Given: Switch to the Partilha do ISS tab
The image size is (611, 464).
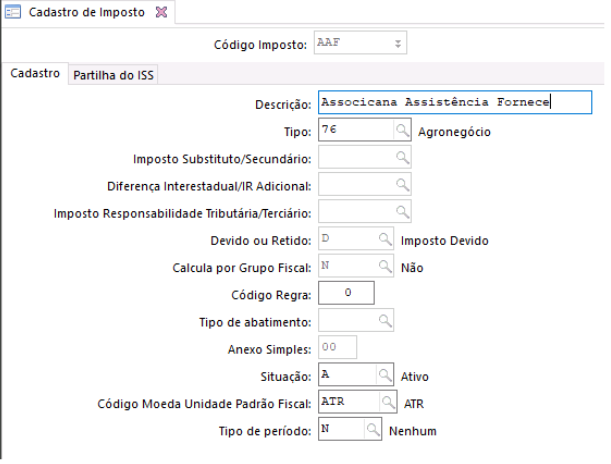Looking at the screenshot, I should coord(115,75).
